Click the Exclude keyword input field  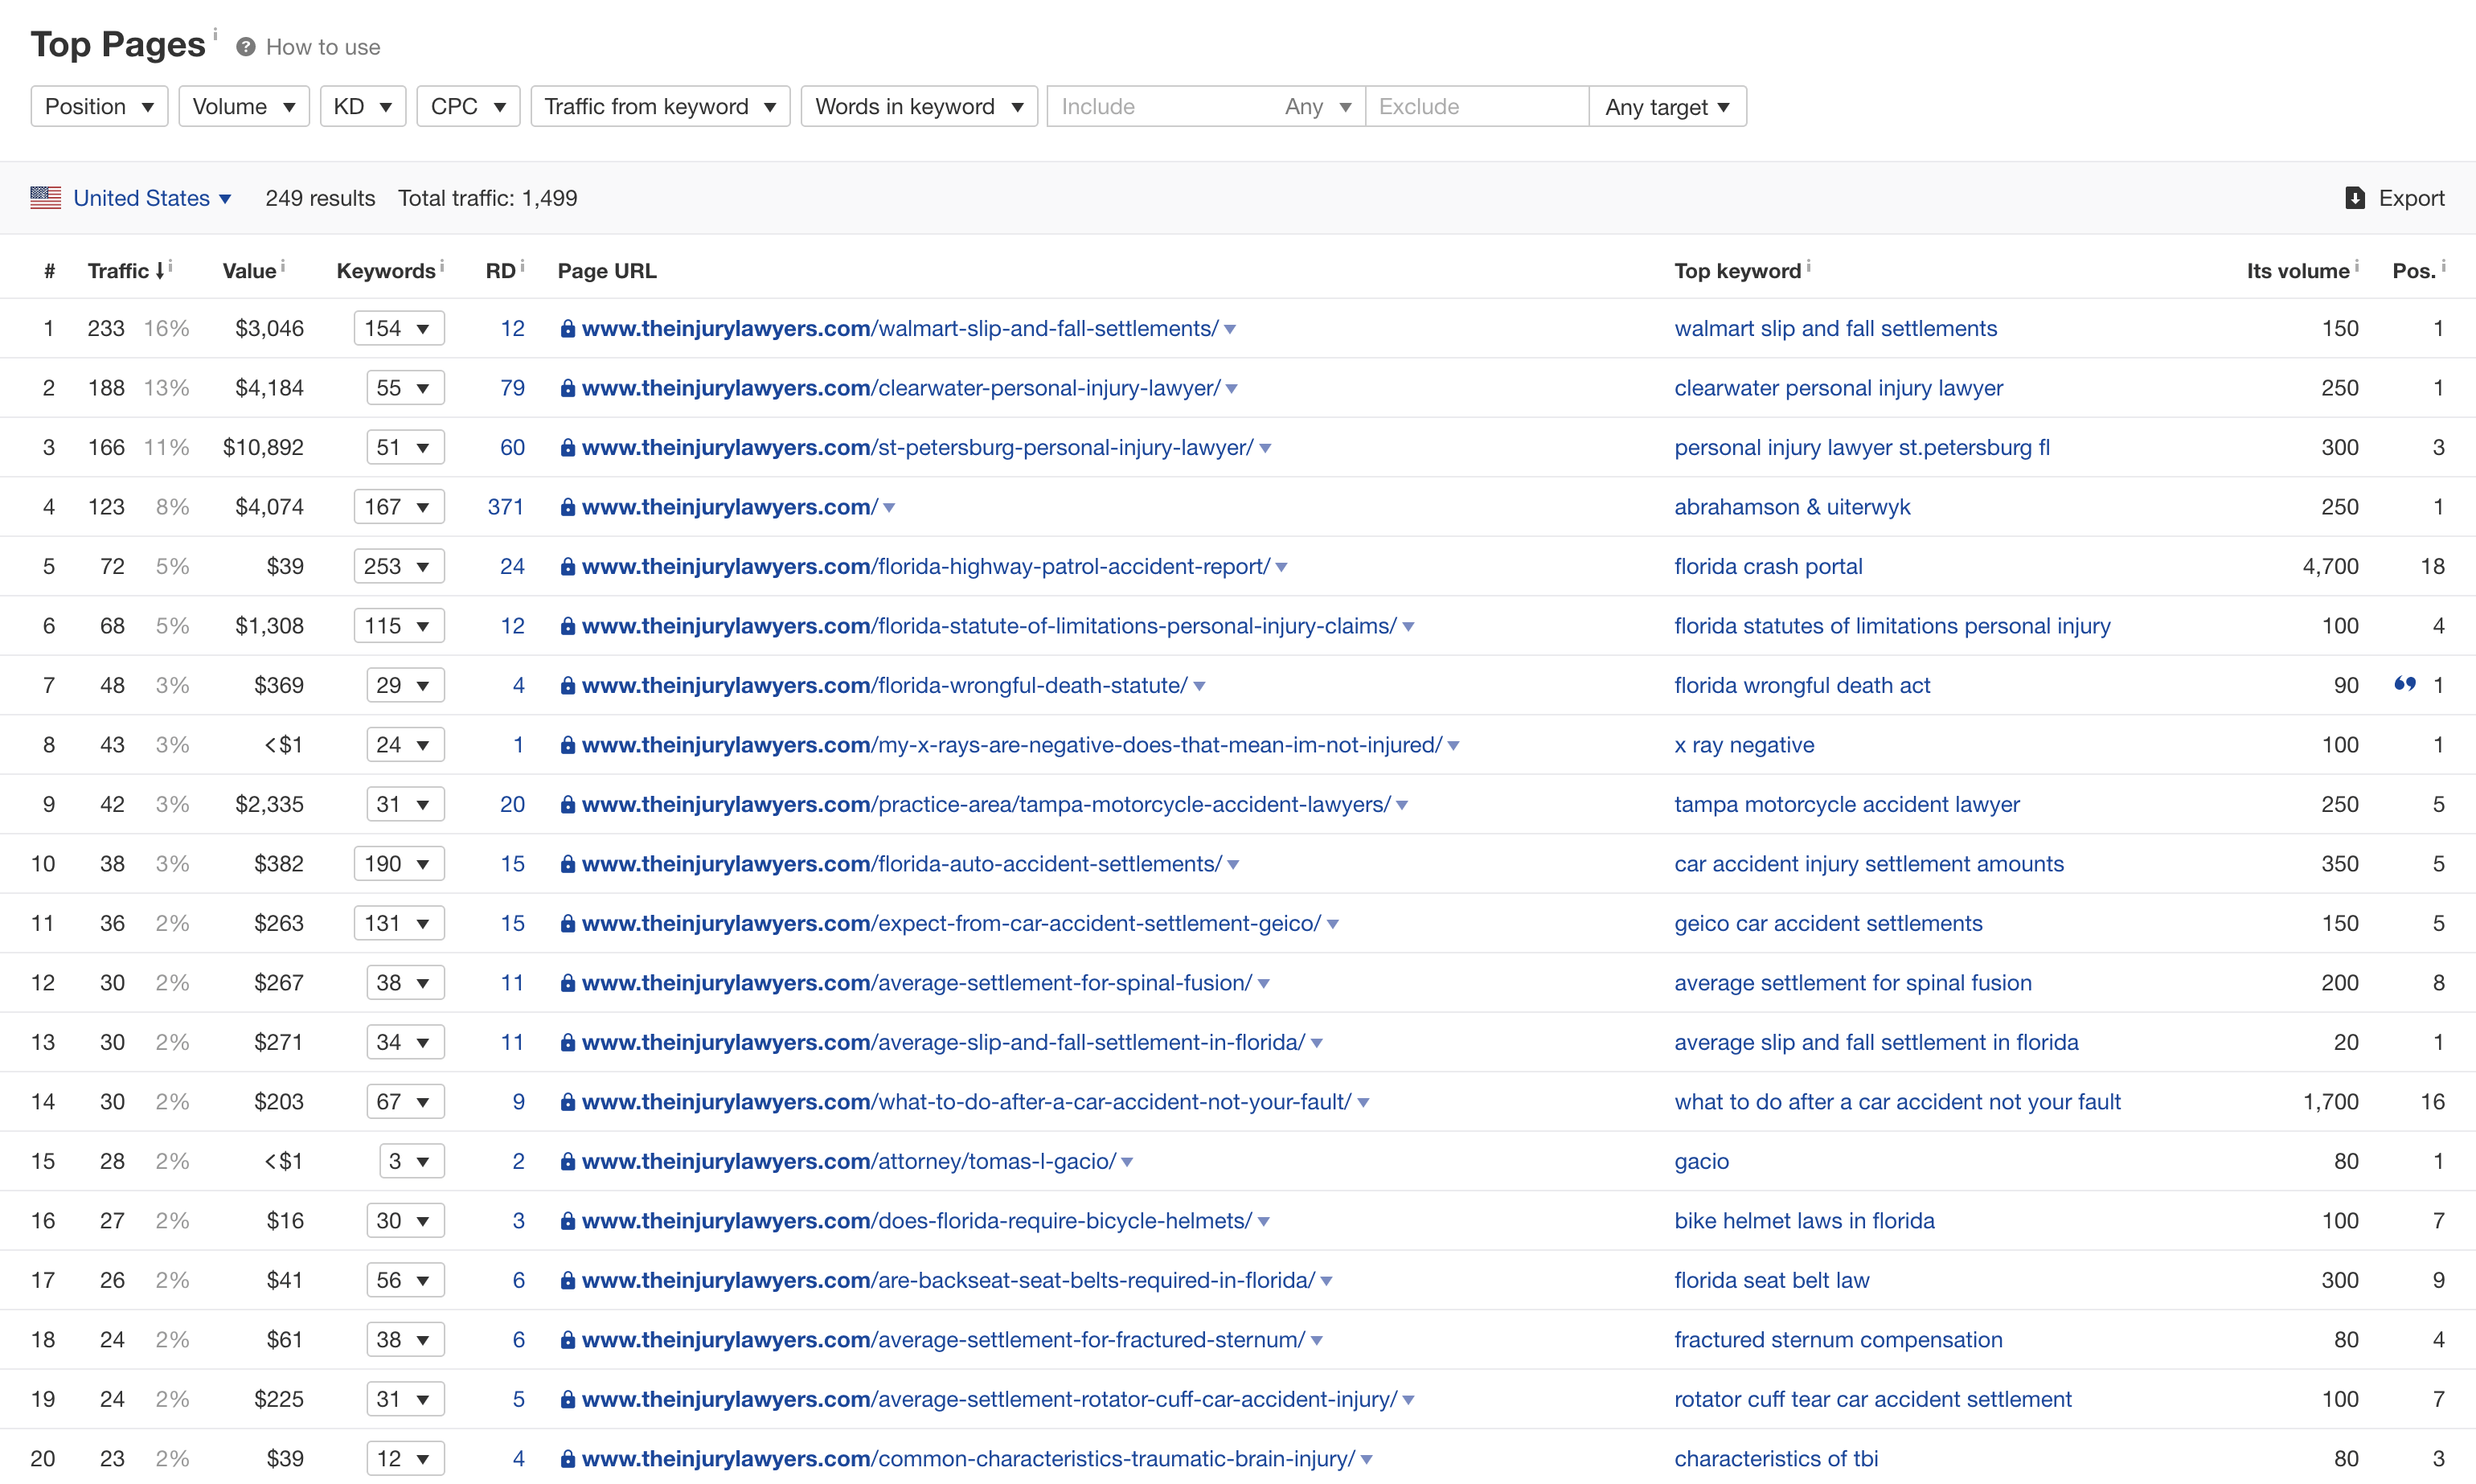coord(1477,106)
